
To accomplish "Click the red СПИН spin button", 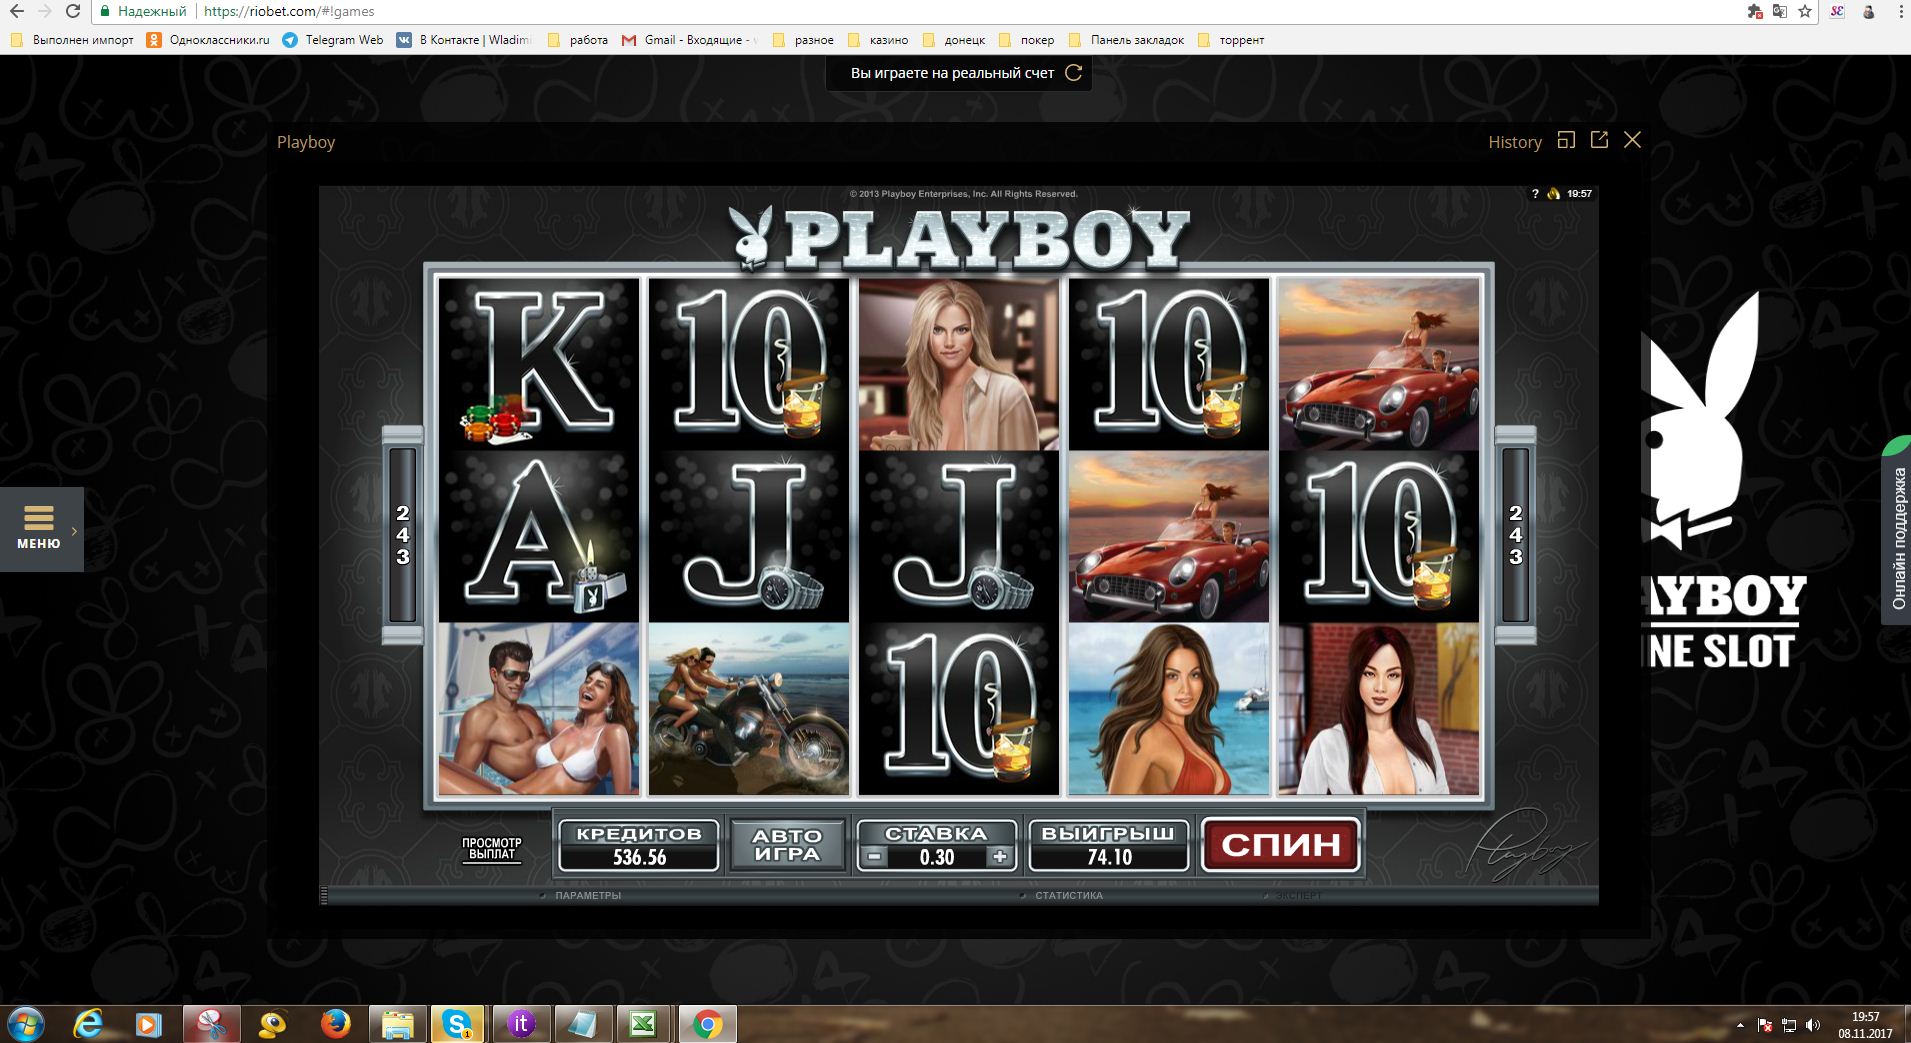I will click(x=1280, y=845).
